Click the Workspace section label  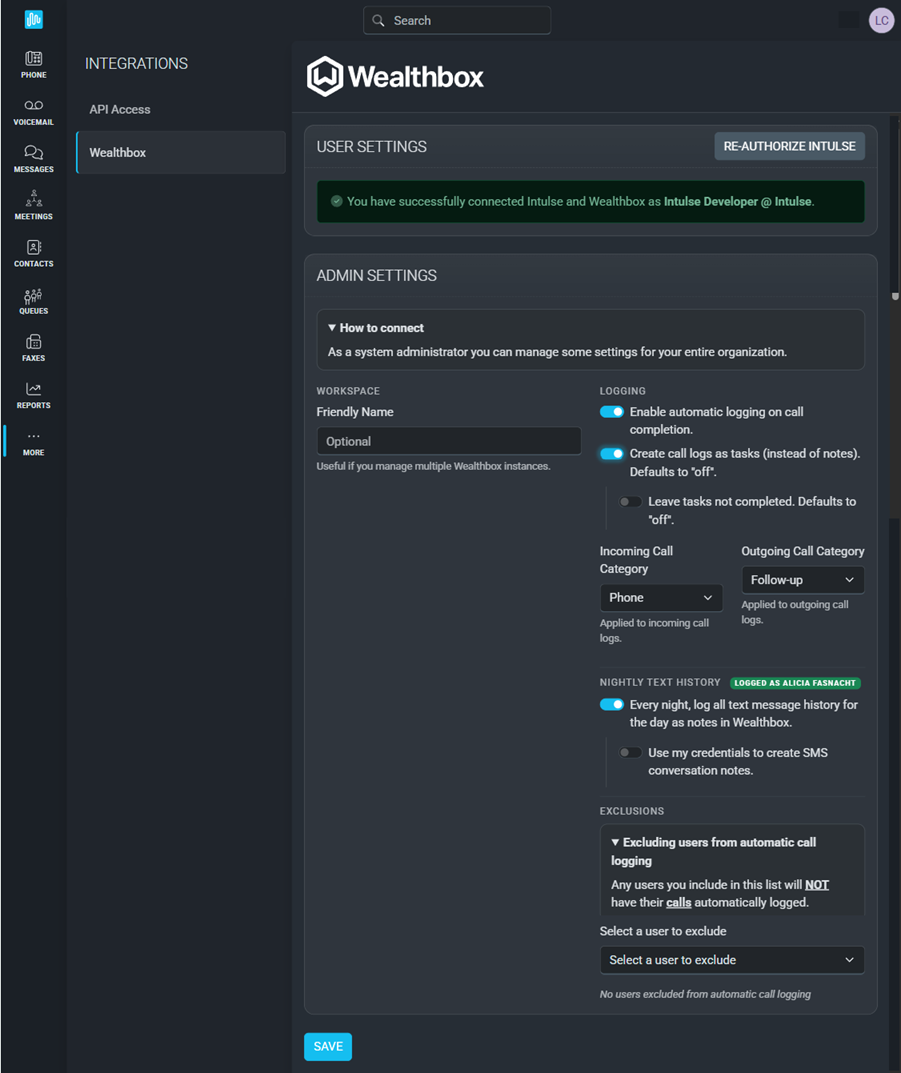pyautogui.click(x=348, y=391)
